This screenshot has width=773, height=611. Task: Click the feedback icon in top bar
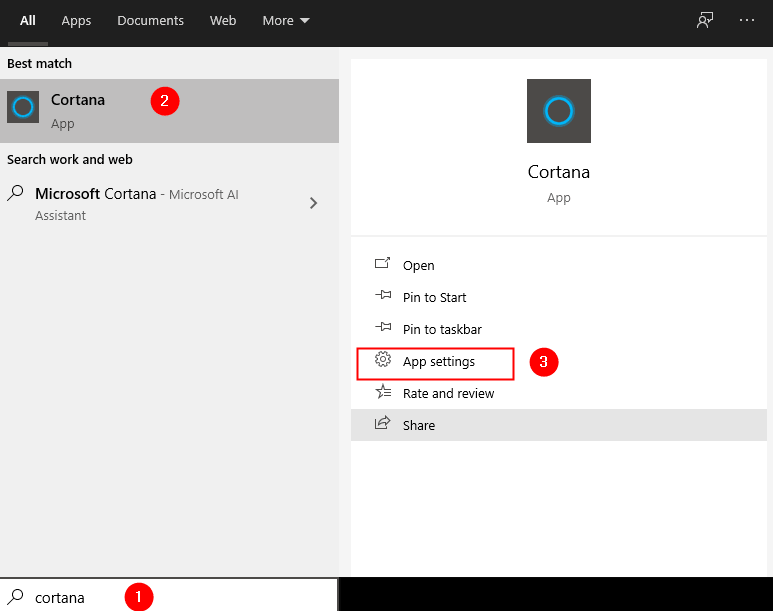pos(705,20)
